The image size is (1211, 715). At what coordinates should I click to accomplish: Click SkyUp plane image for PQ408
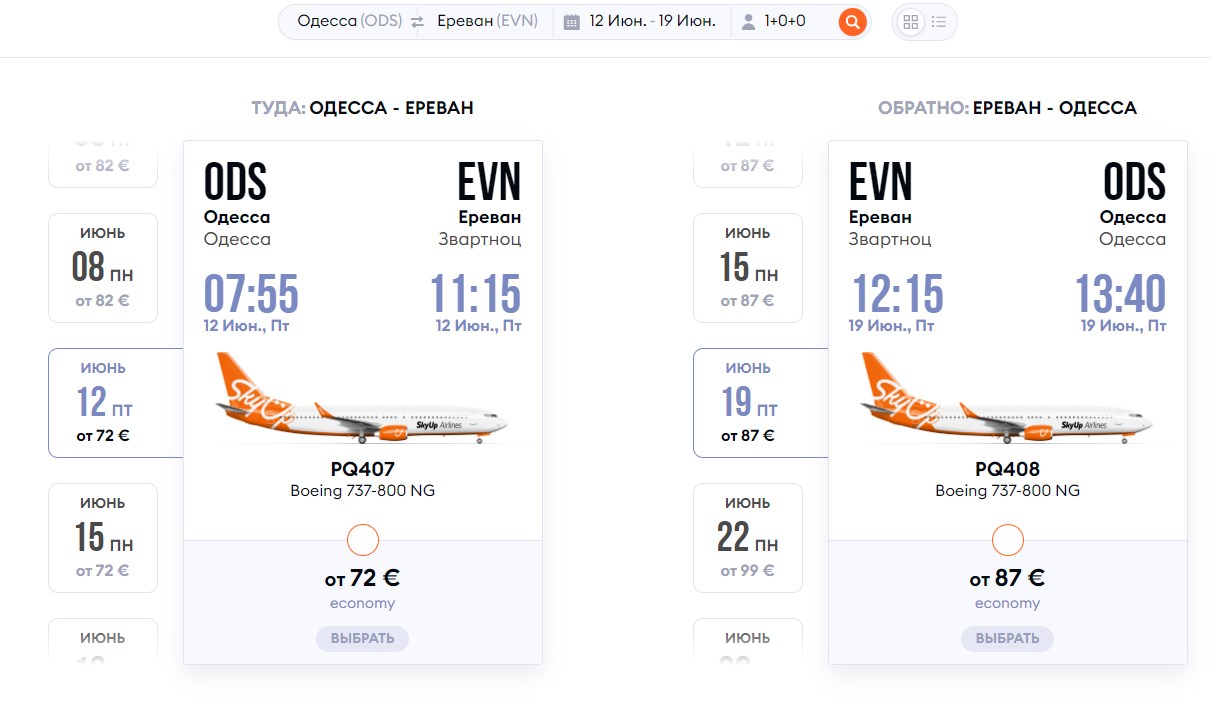click(1007, 400)
